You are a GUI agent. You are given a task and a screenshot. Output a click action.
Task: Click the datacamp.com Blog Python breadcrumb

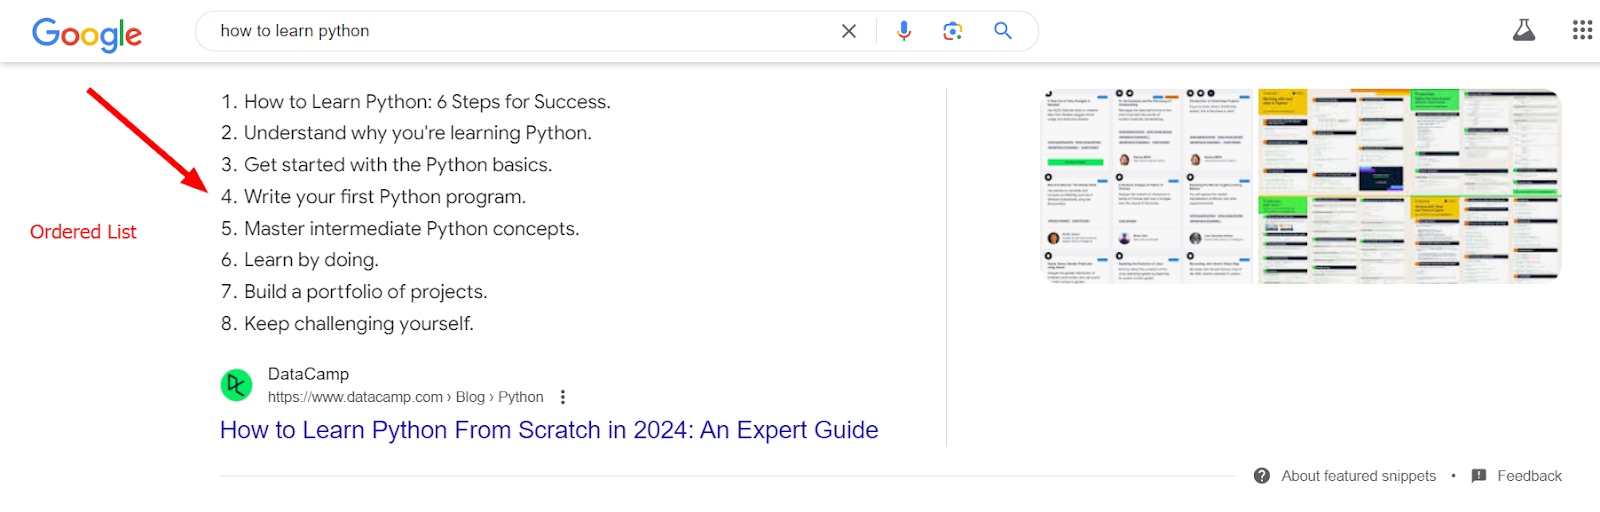(406, 397)
